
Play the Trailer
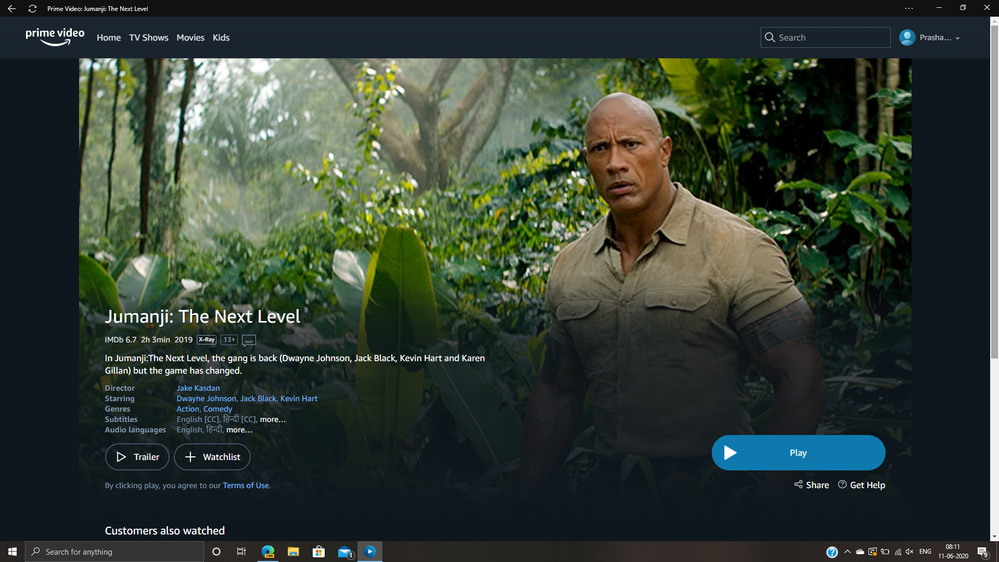click(x=137, y=457)
